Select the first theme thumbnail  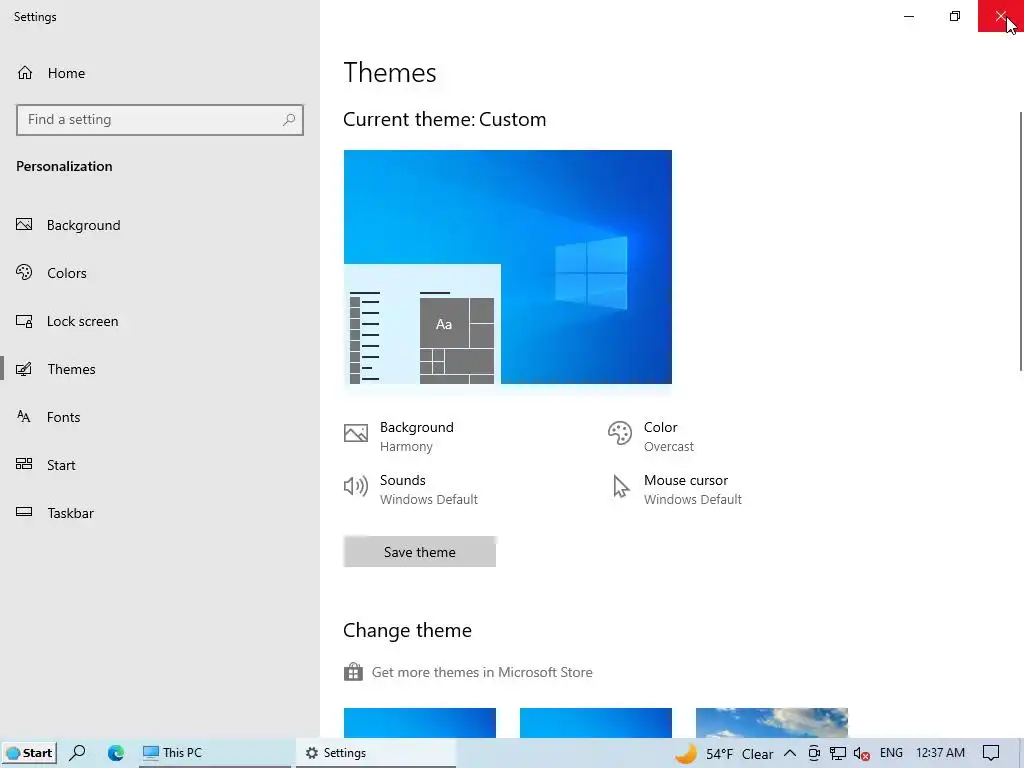tap(420, 723)
